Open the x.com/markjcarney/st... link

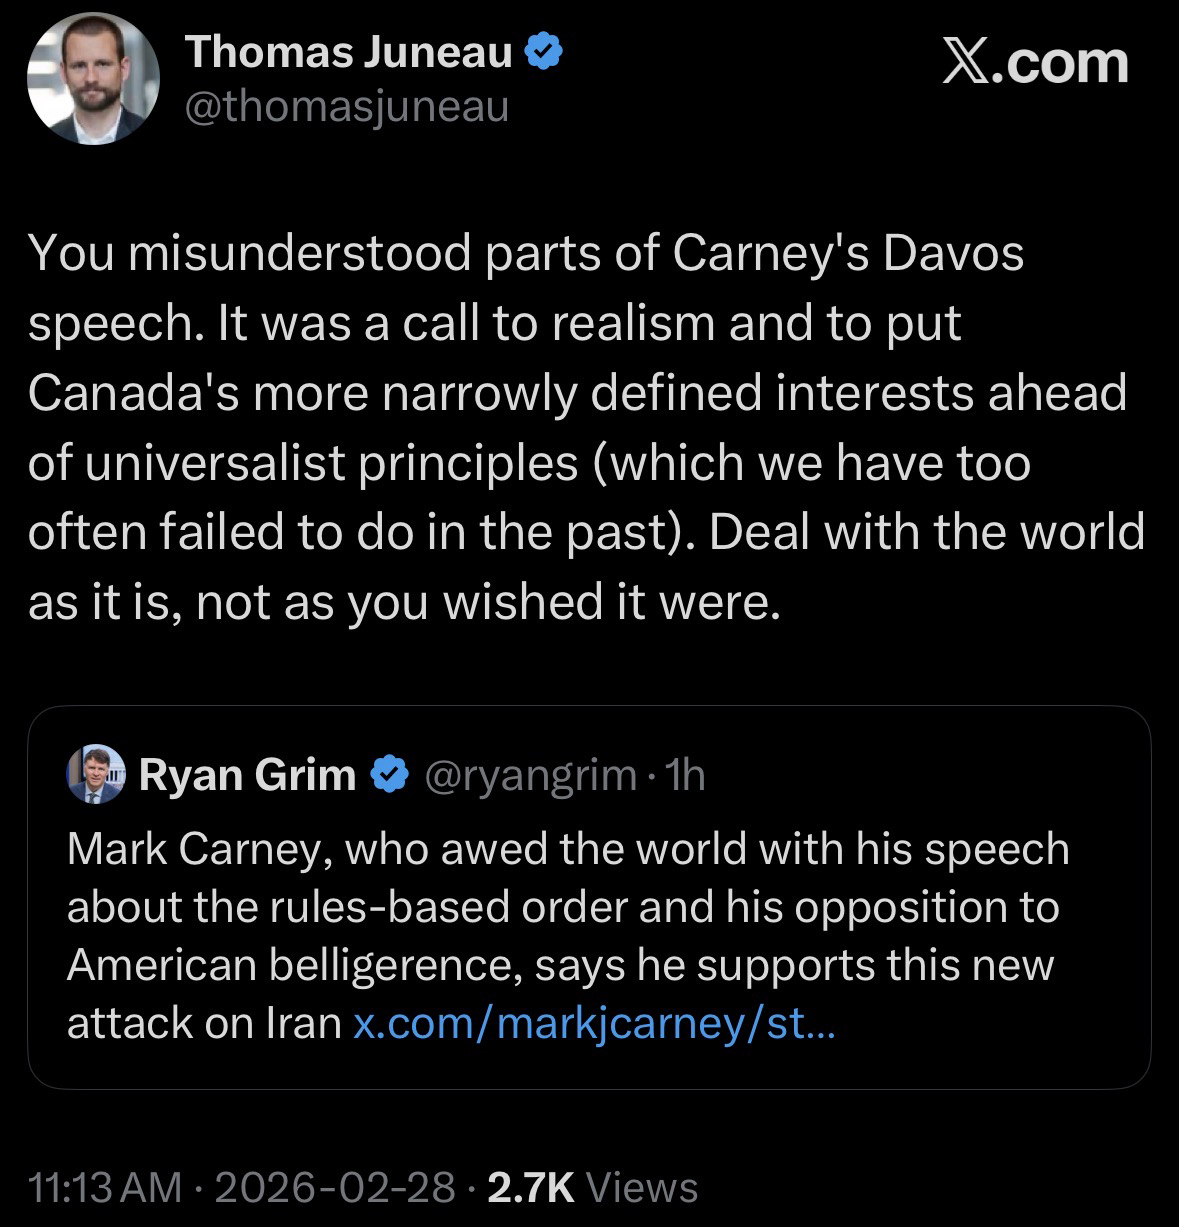click(593, 1022)
